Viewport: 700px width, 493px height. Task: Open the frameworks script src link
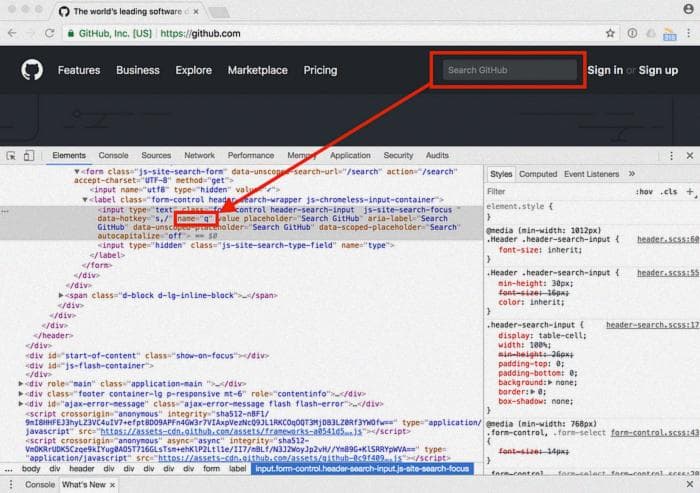231,431
